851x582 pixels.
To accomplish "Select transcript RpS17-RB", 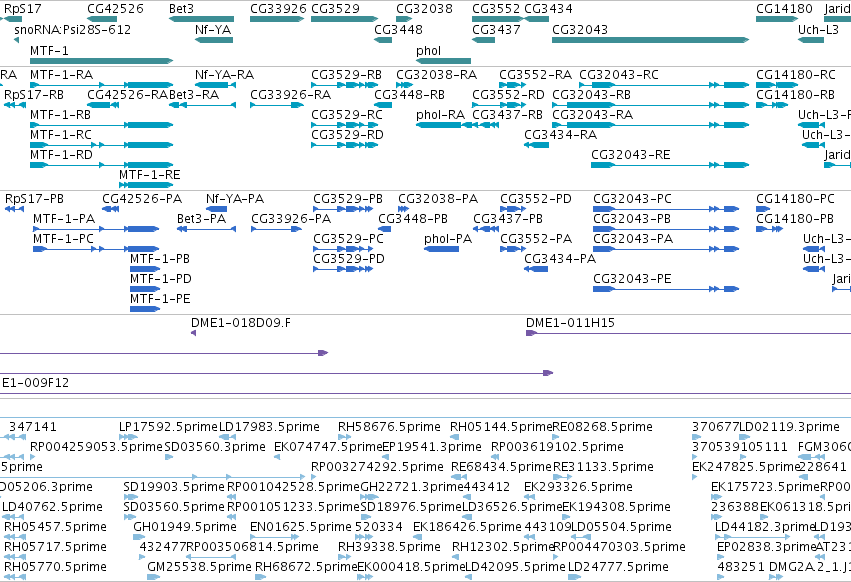I will (x=34, y=95).
